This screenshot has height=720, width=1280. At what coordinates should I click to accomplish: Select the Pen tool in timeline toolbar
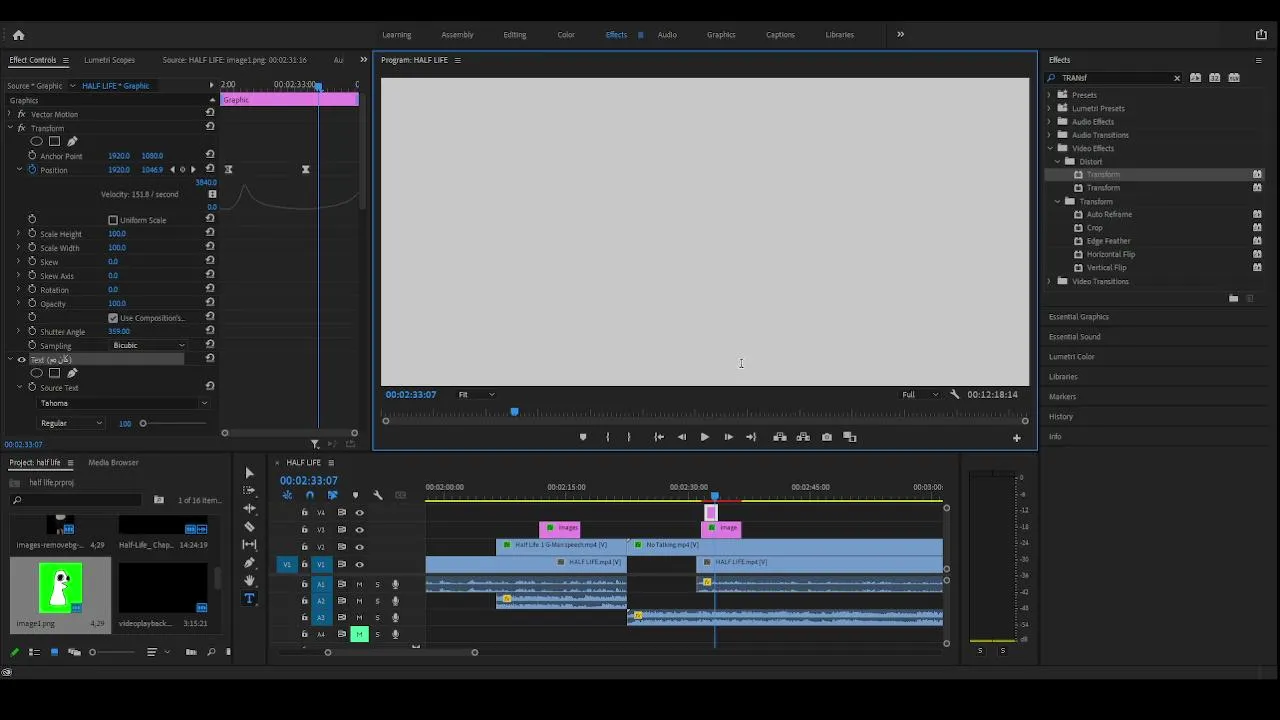[249, 563]
